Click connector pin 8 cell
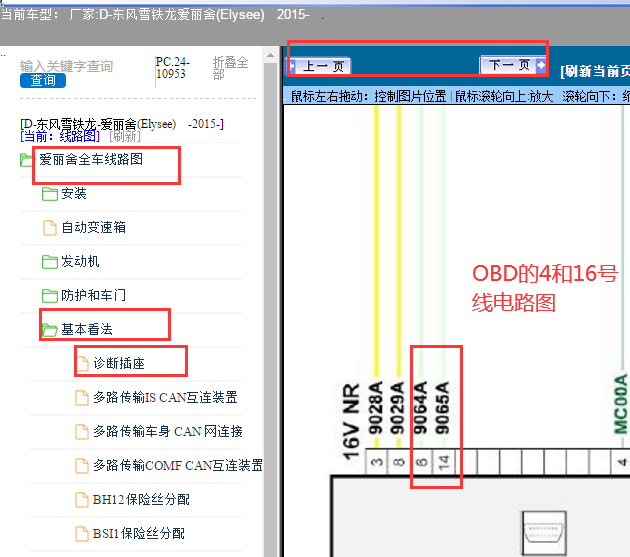The width and height of the screenshot is (630, 557). pyautogui.click(x=399, y=462)
